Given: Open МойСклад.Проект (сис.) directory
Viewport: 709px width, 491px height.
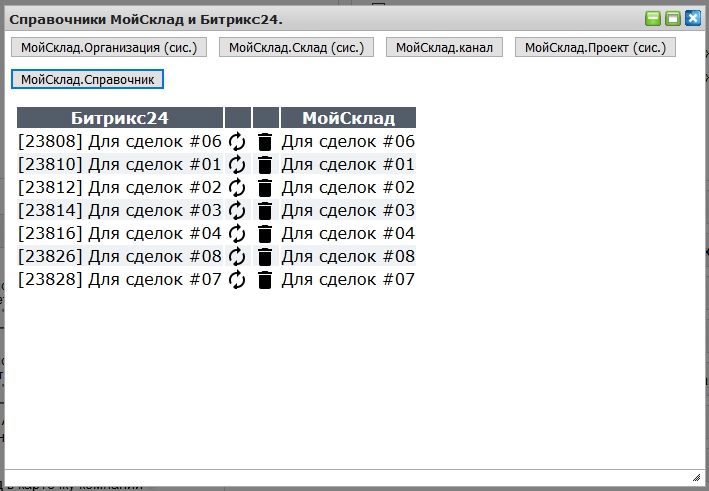Looking at the screenshot, I should [595, 47].
